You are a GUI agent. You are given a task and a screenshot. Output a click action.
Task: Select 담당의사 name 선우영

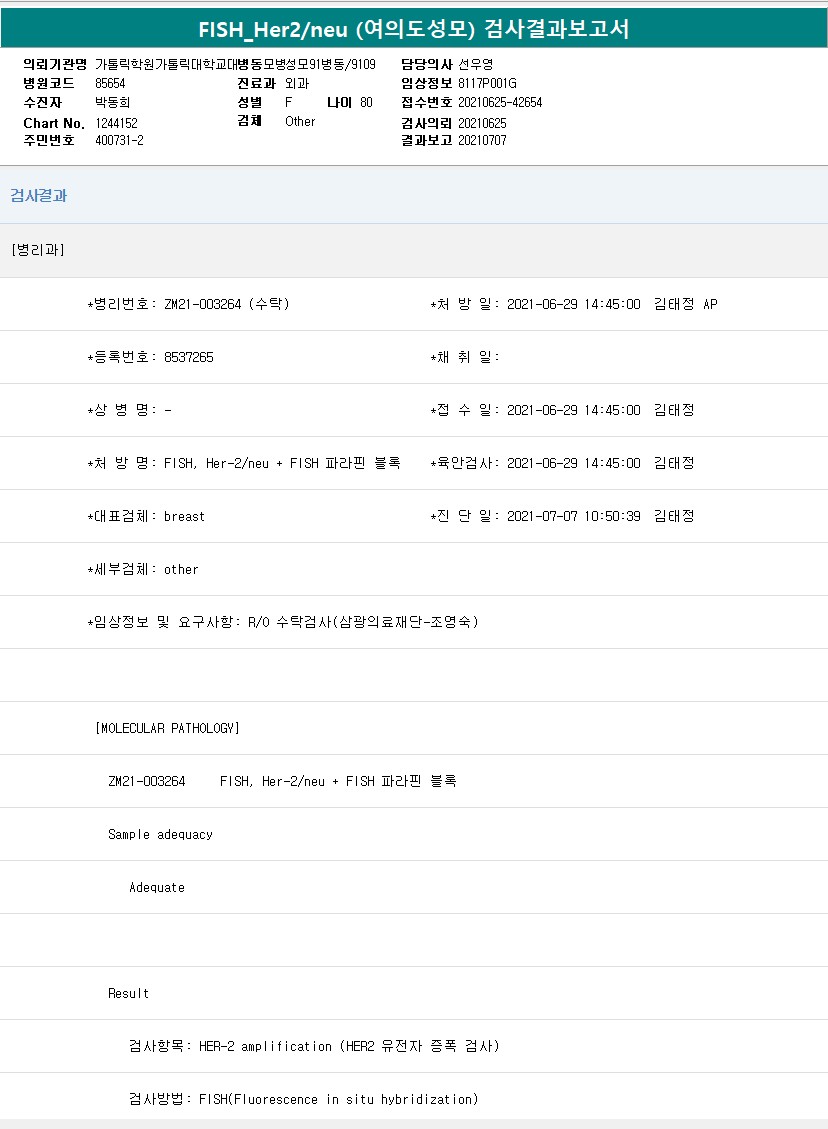(475, 64)
